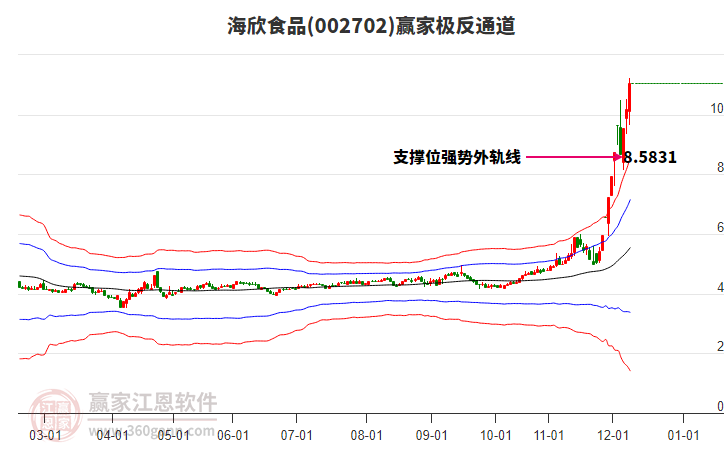Click the 03-01 date axis label

pos(45,435)
